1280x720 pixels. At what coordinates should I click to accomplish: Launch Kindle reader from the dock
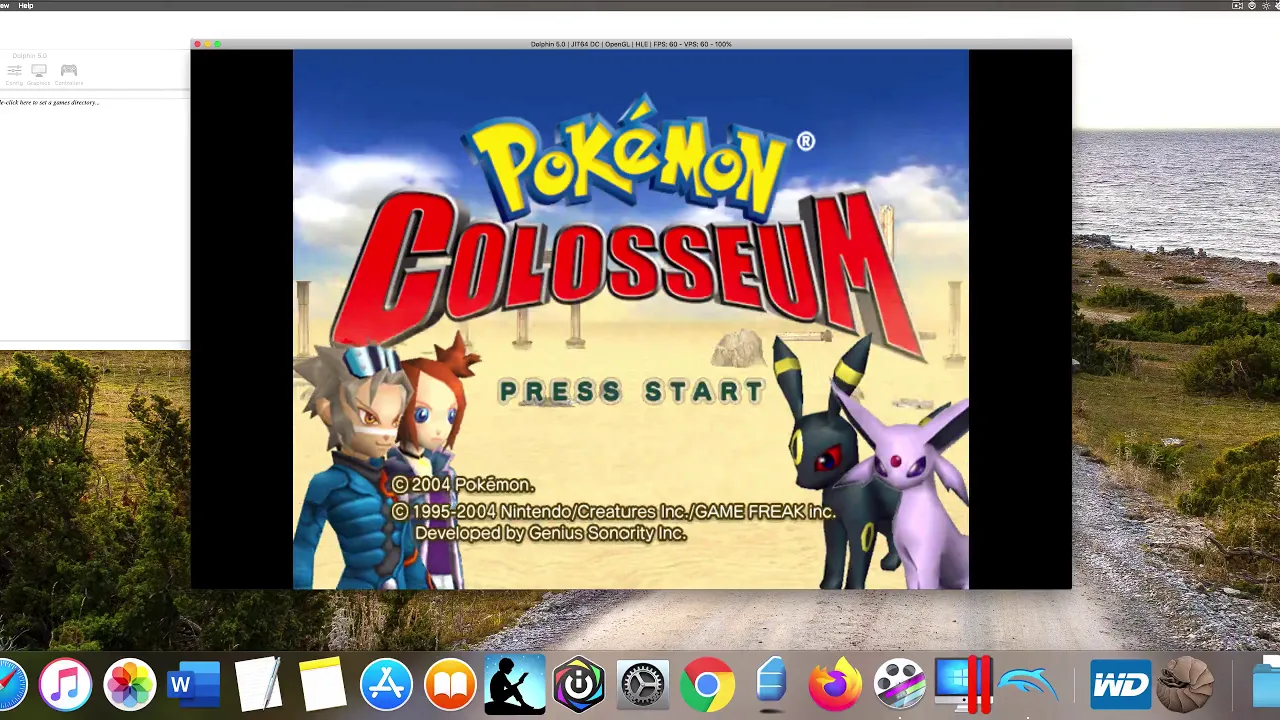click(x=514, y=685)
